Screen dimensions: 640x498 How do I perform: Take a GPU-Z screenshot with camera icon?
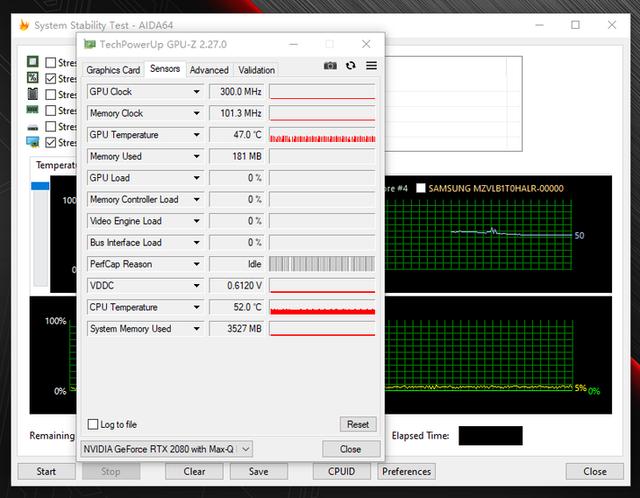point(330,66)
